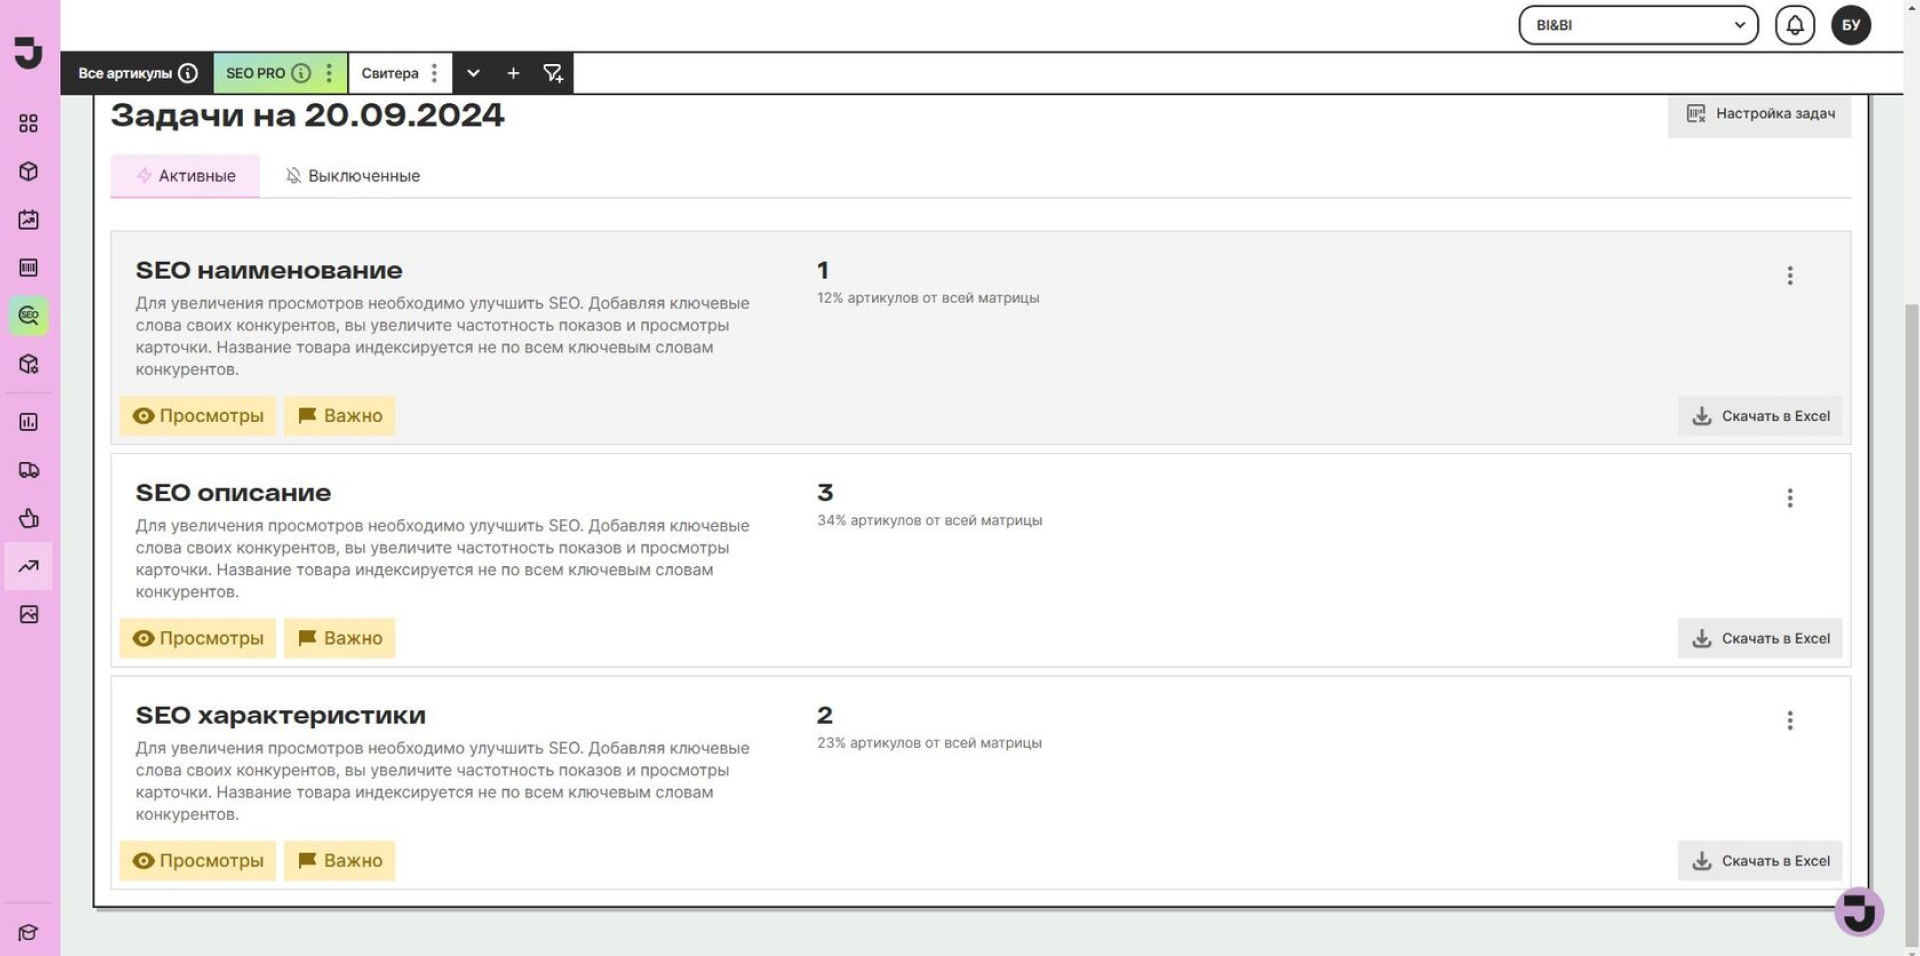Select the SEO search icon in sidebar

click(29, 316)
